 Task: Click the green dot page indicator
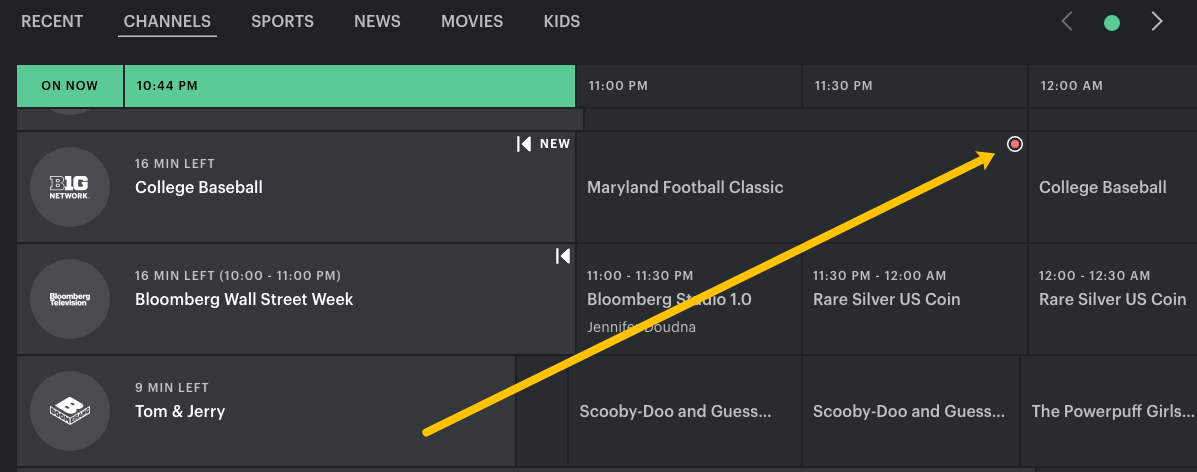(x=1111, y=22)
